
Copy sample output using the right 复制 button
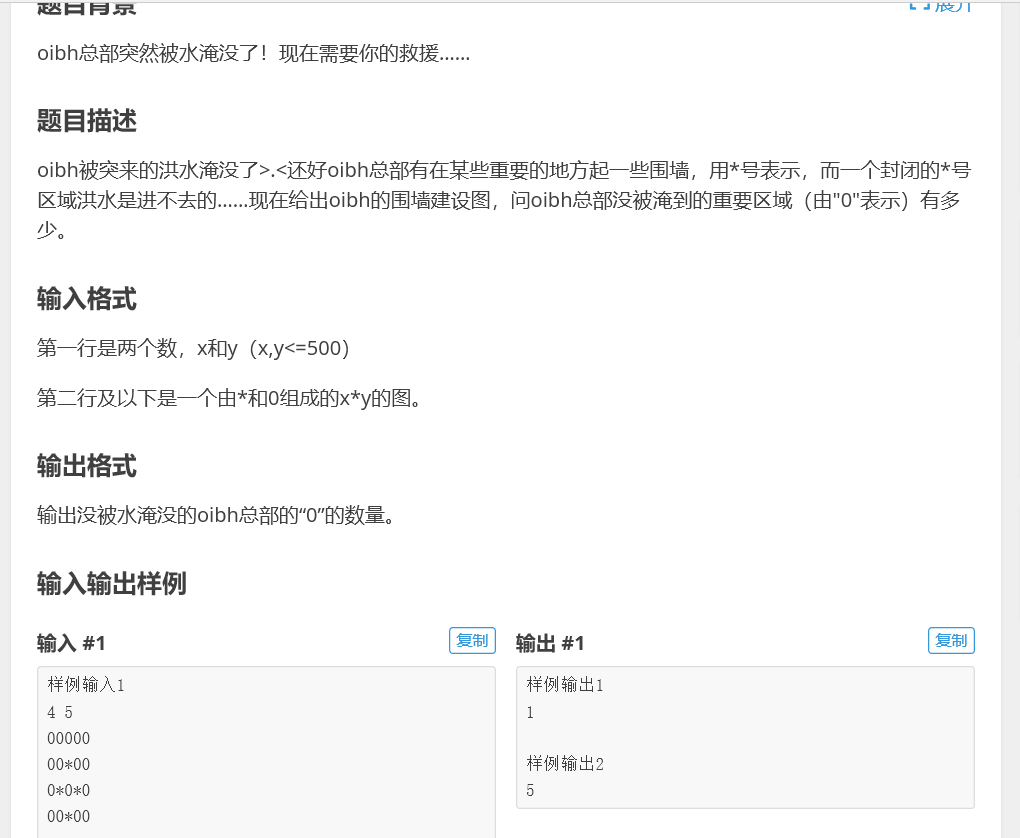coord(950,640)
